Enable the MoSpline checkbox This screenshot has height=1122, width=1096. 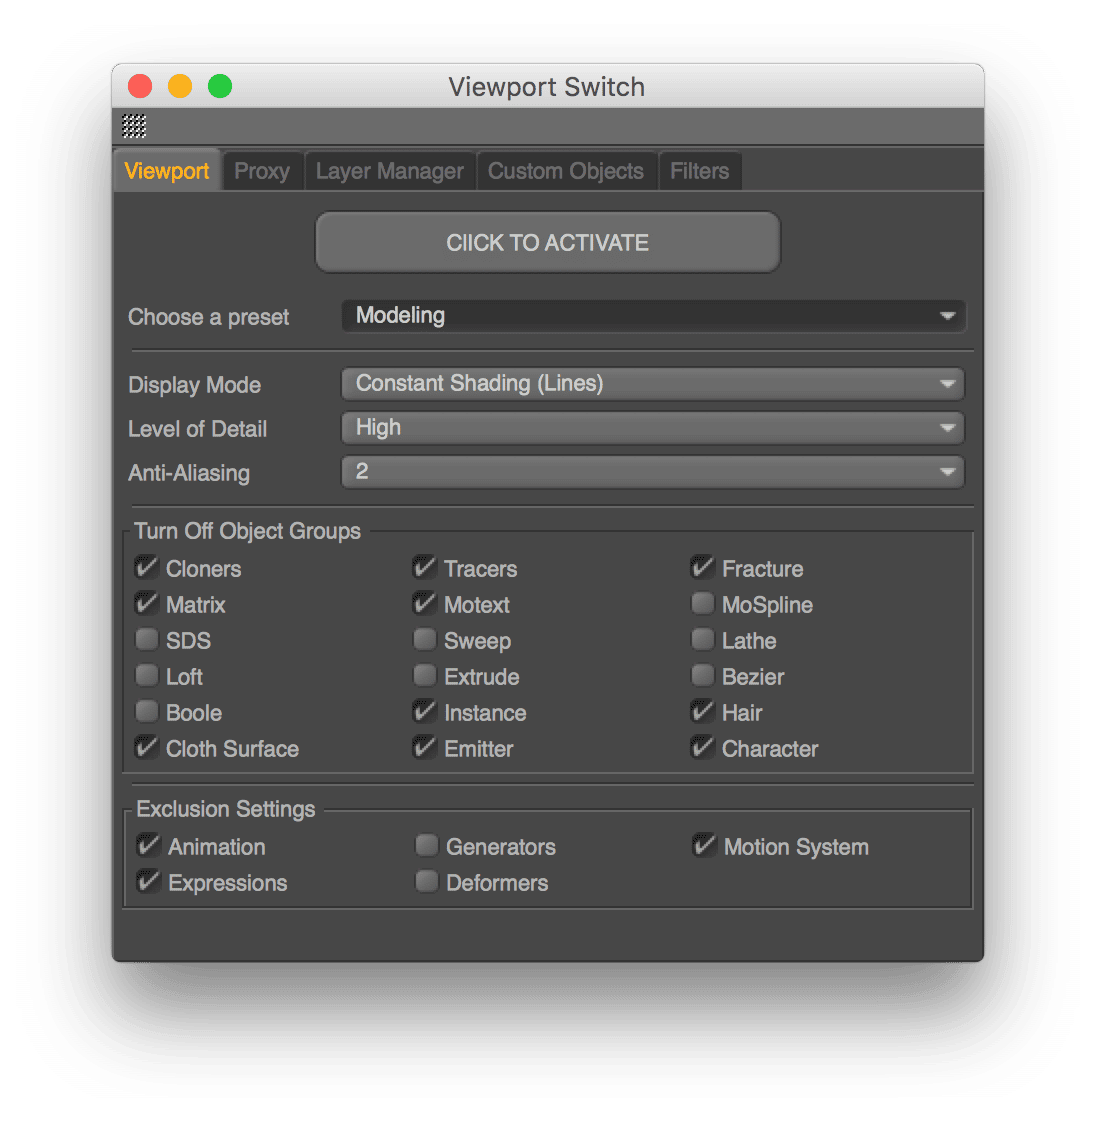tap(703, 604)
